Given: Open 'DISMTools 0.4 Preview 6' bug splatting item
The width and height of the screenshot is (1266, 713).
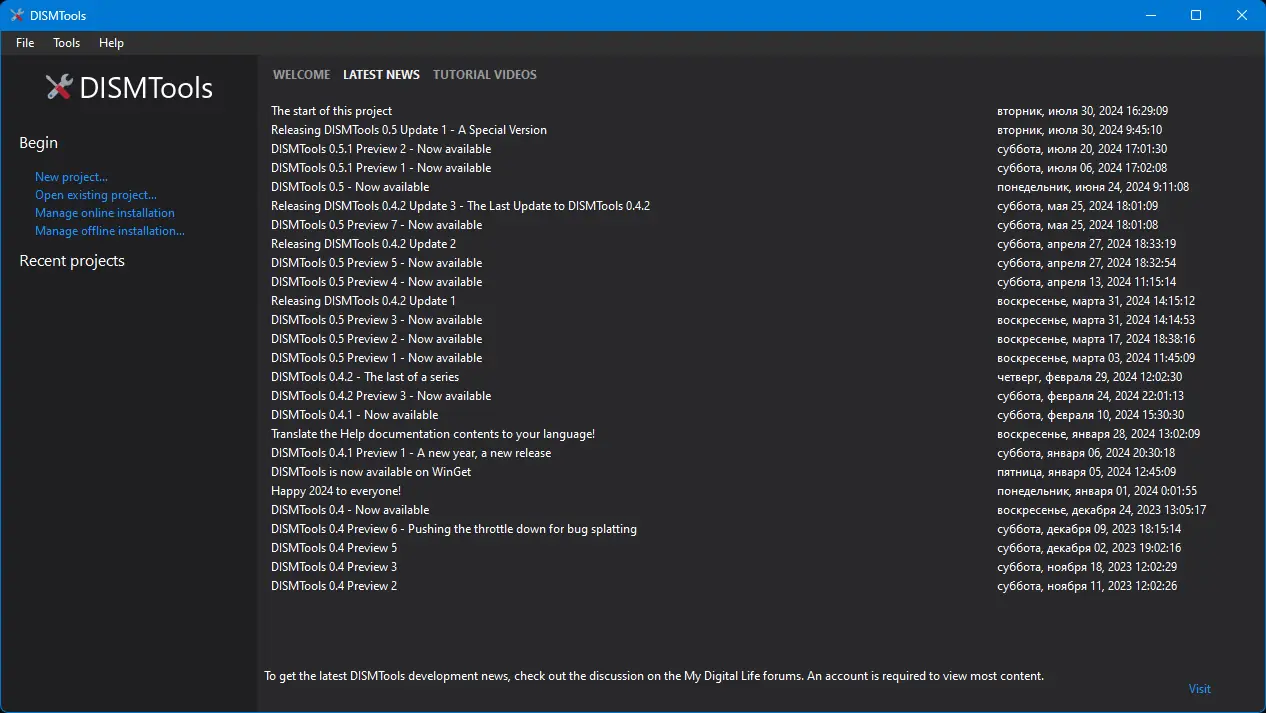Looking at the screenshot, I should point(454,529).
